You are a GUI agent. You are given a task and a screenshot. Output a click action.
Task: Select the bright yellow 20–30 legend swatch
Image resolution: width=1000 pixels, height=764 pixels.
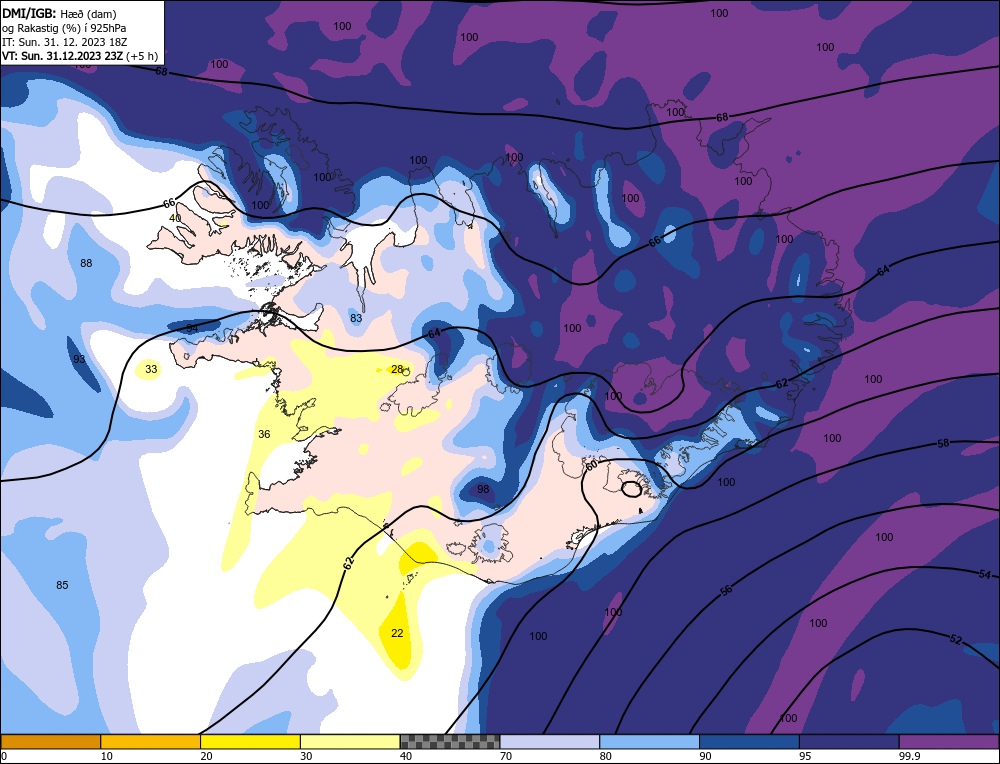coord(250,741)
